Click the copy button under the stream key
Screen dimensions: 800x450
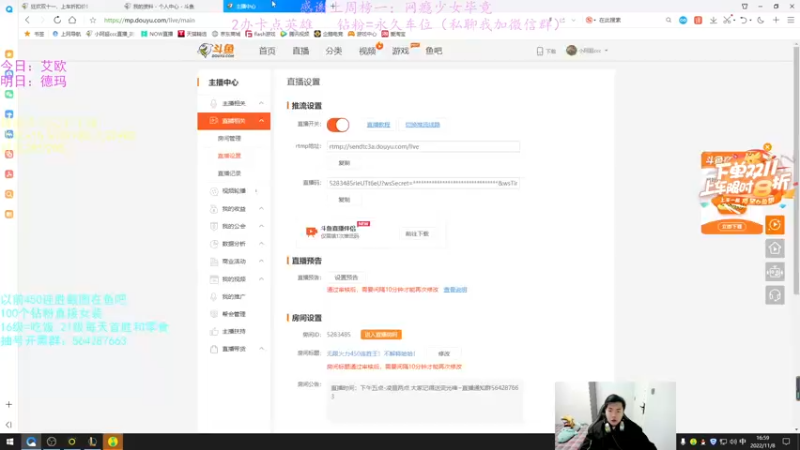pos(344,199)
